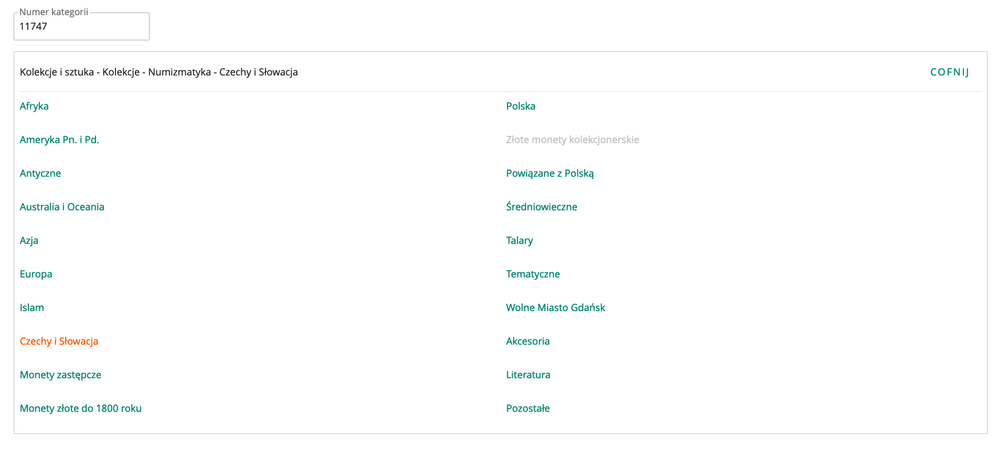Open the Islam category link
This screenshot has width=999, height=449.
click(32, 307)
